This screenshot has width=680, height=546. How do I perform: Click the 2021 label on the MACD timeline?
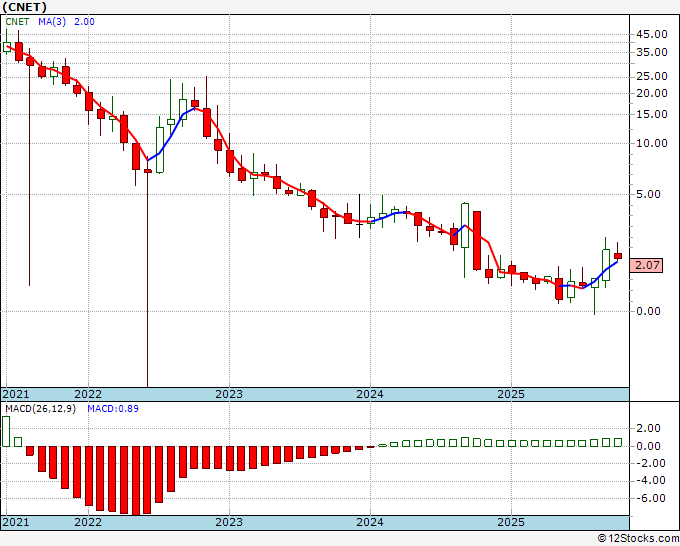coord(16,522)
